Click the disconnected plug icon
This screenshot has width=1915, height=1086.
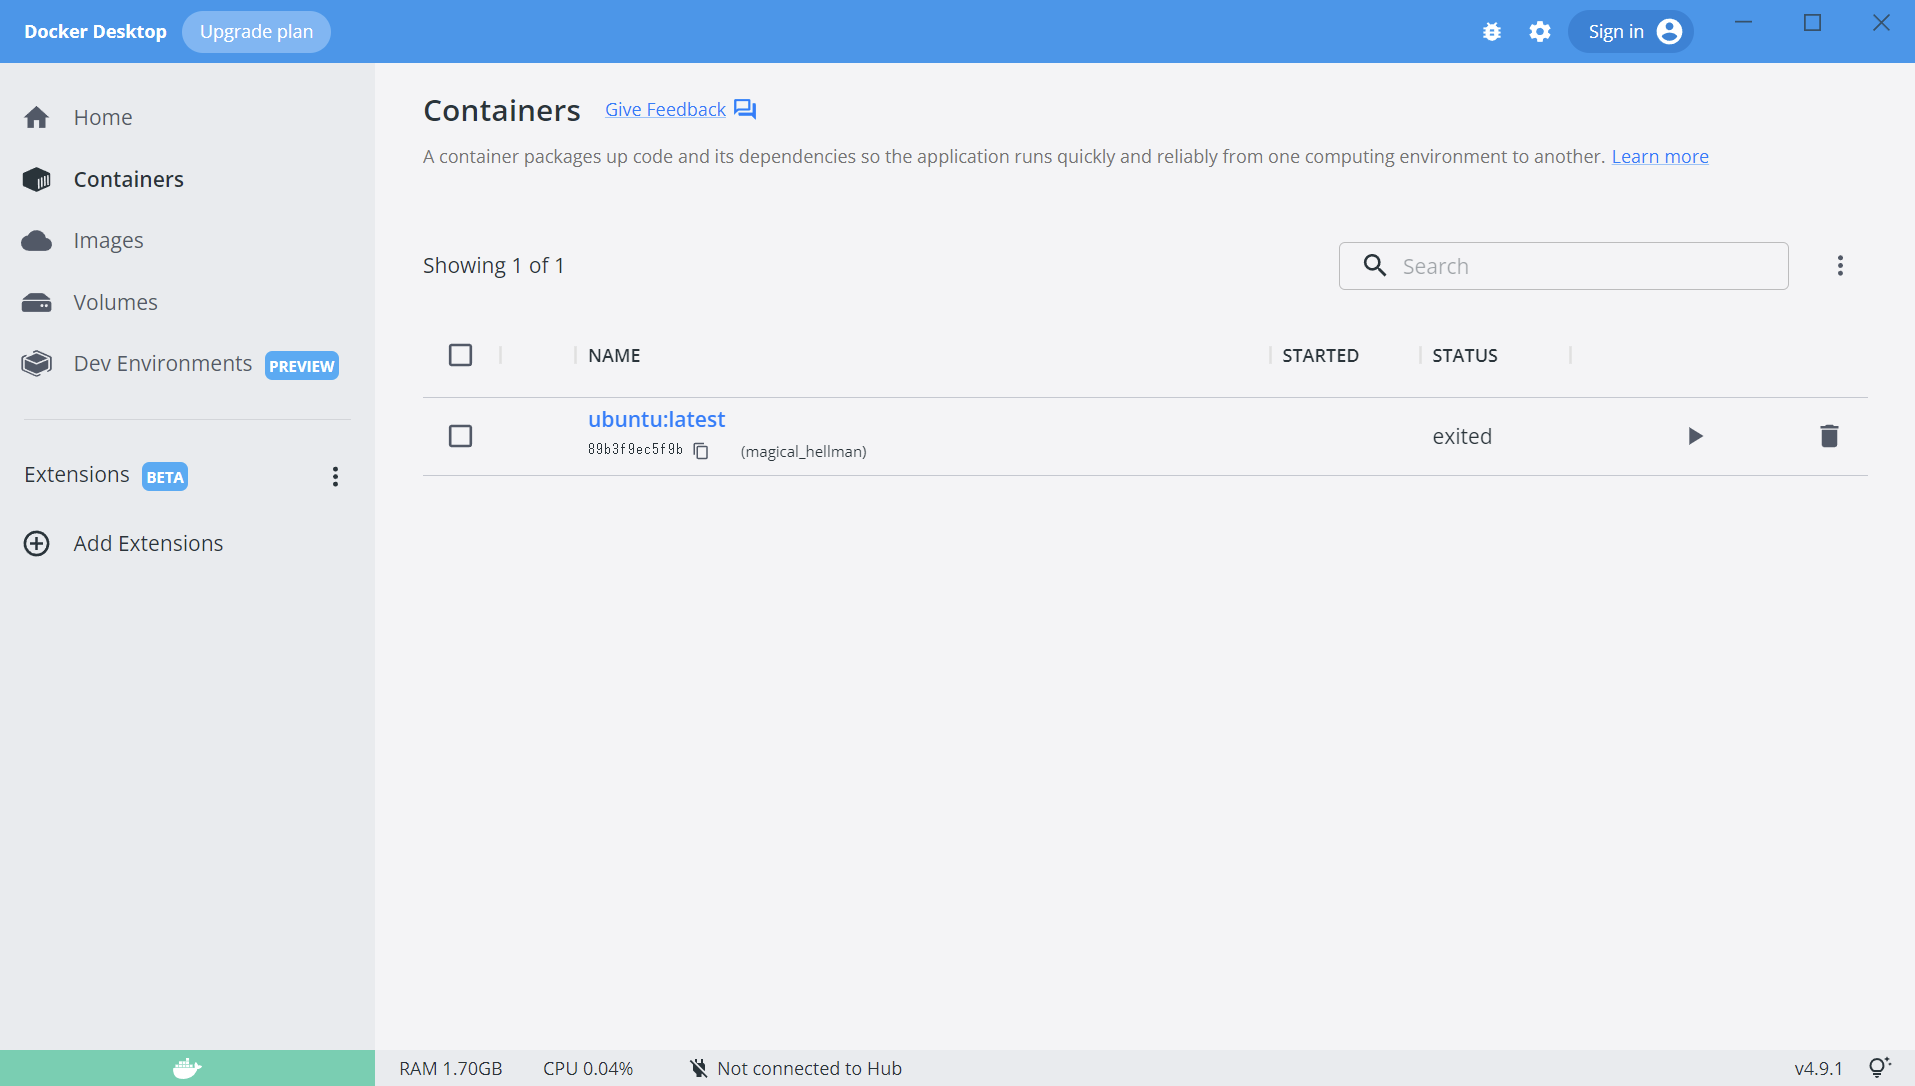point(698,1068)
